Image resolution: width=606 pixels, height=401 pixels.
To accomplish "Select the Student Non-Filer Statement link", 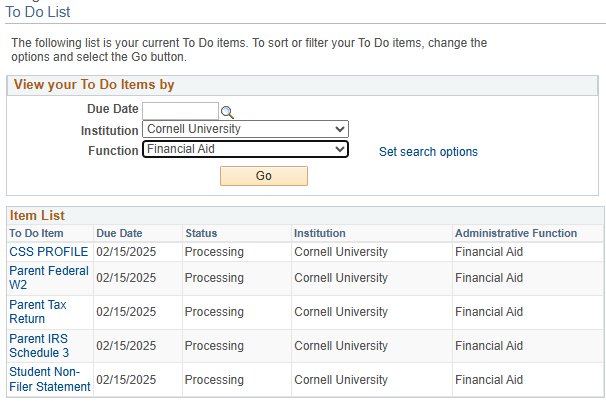I will (x=49, y=379).
